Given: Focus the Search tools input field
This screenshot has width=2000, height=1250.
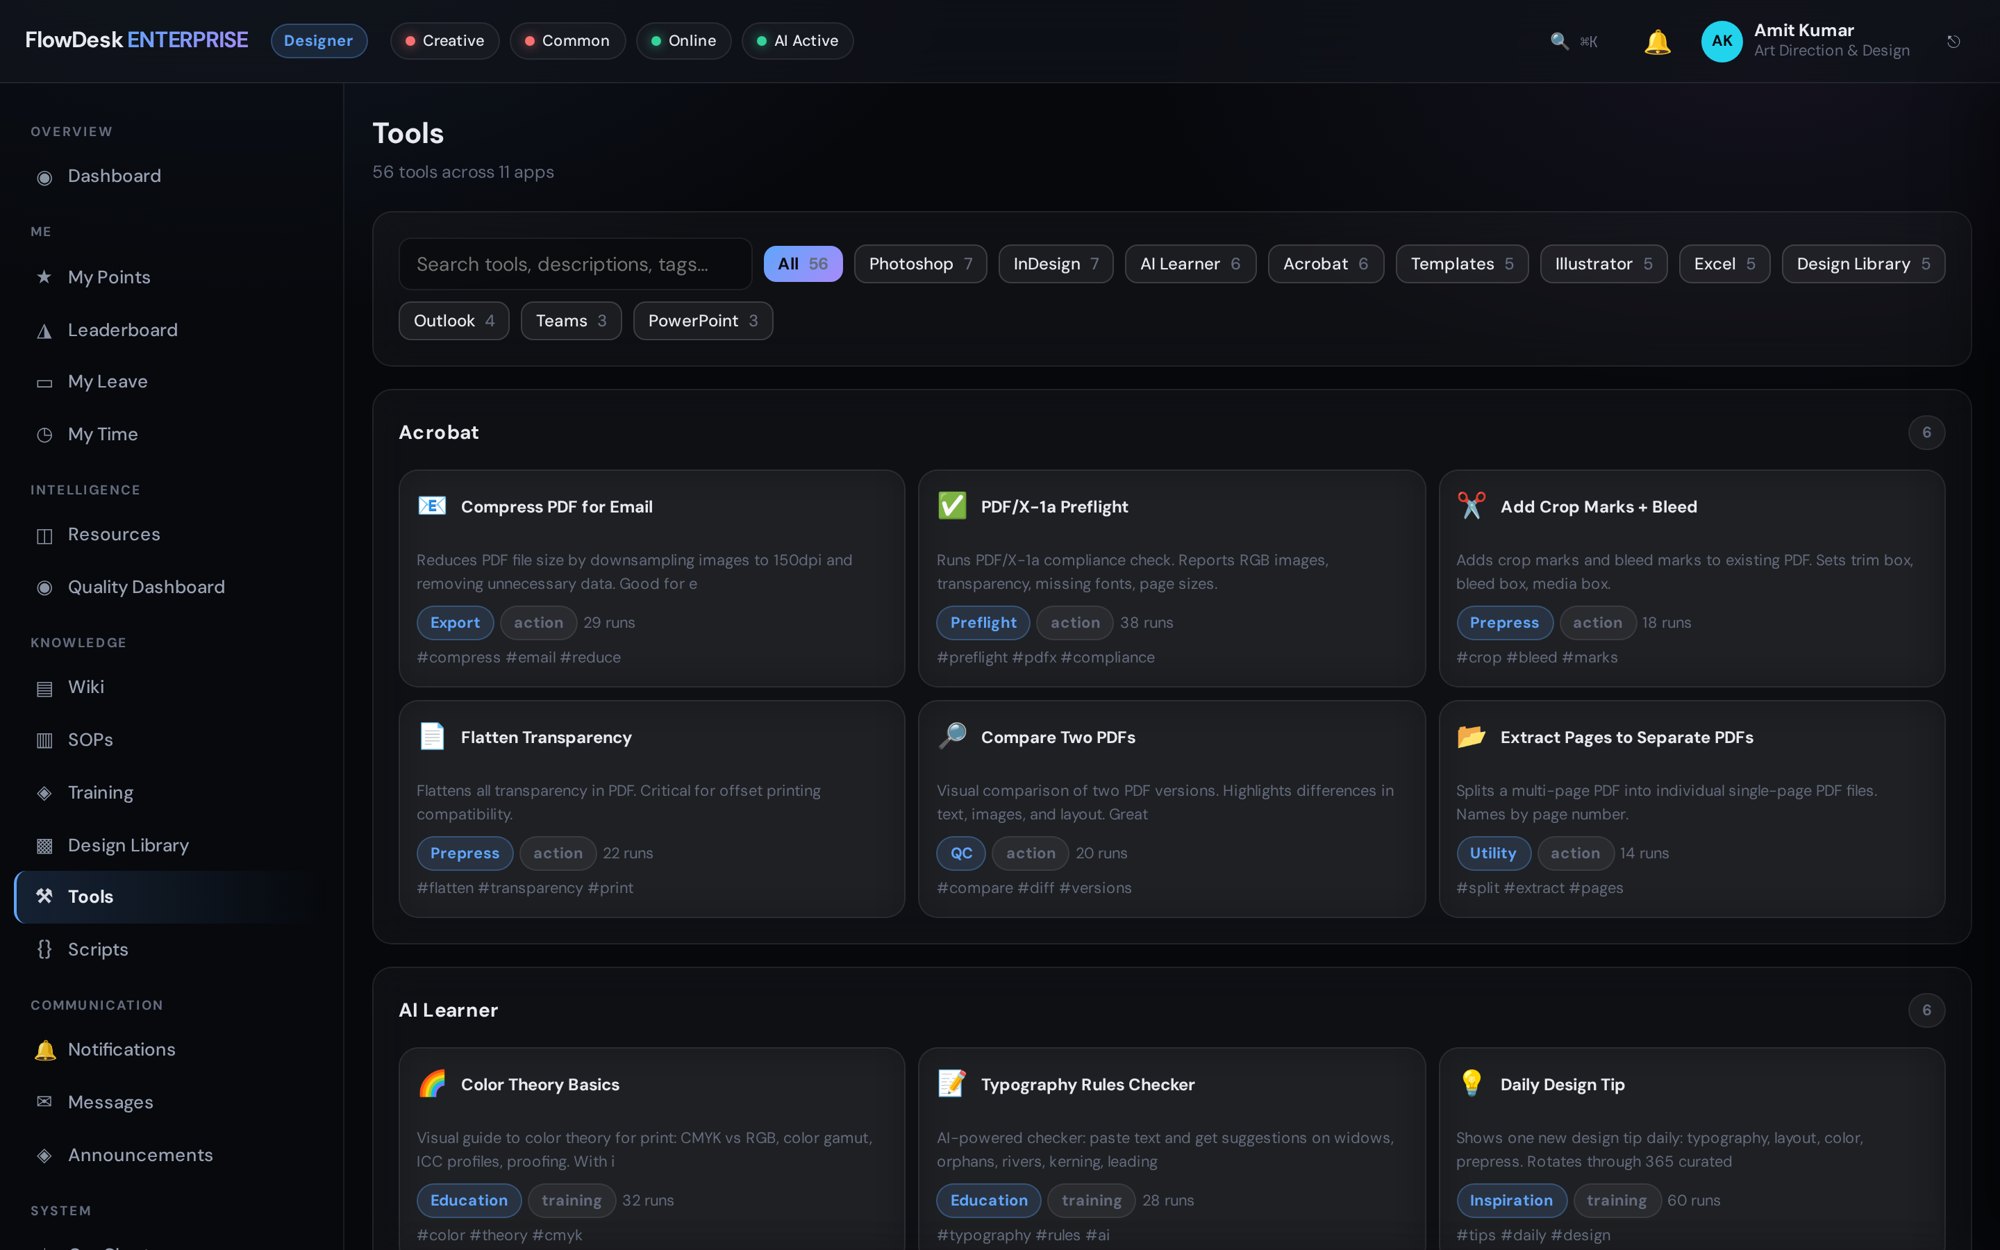Looking at the screenshot, I should pyautogui.click(x=575, y=264).
